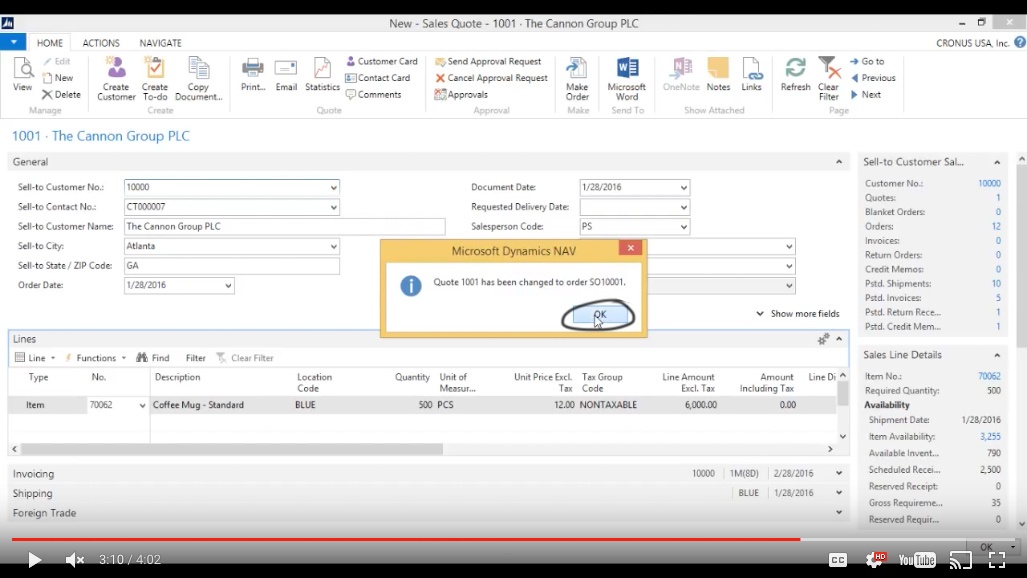This screenshot has width=1027, height=578.
Task: Send to Microsoft Word
Action: [x=627, y=78]
